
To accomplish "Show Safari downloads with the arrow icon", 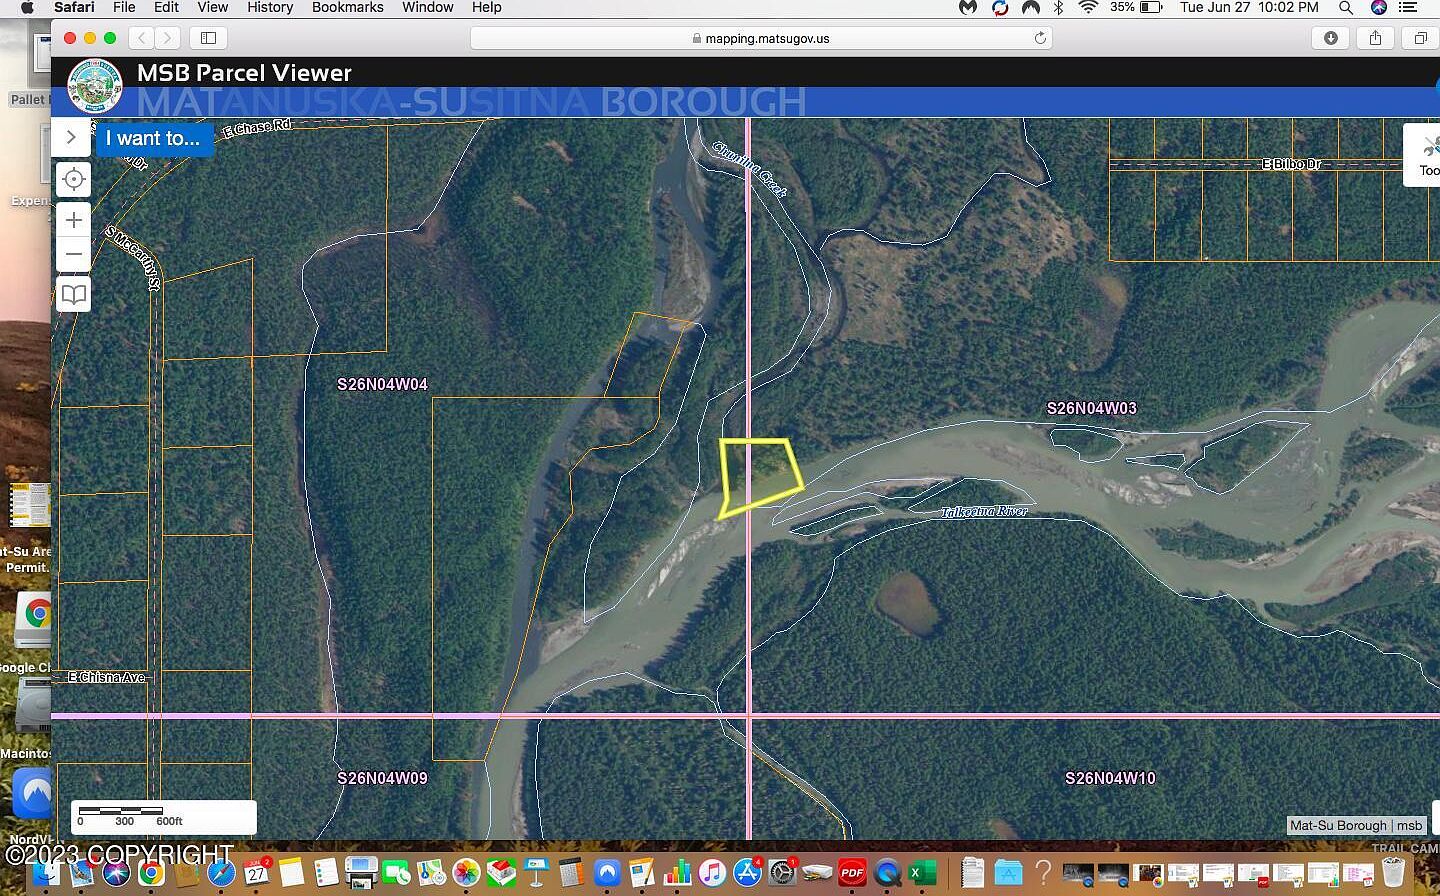I will click(1330, 38).
